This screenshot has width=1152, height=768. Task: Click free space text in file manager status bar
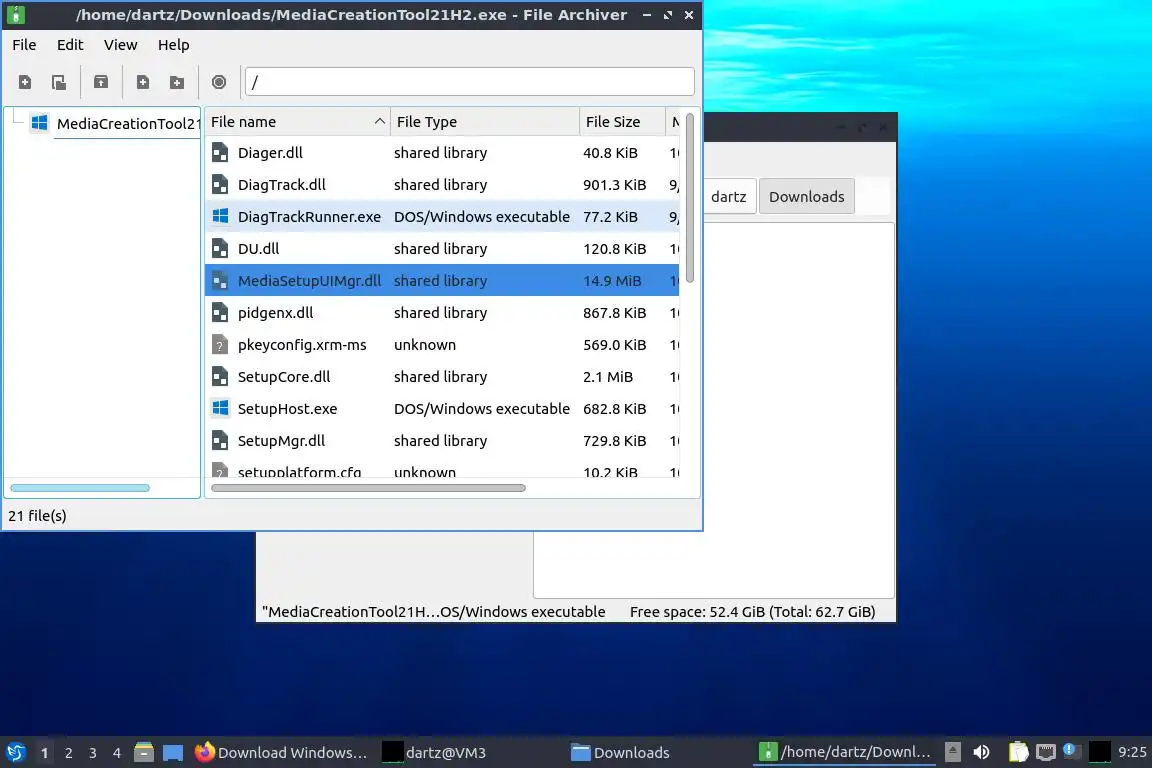coord(752,612)
